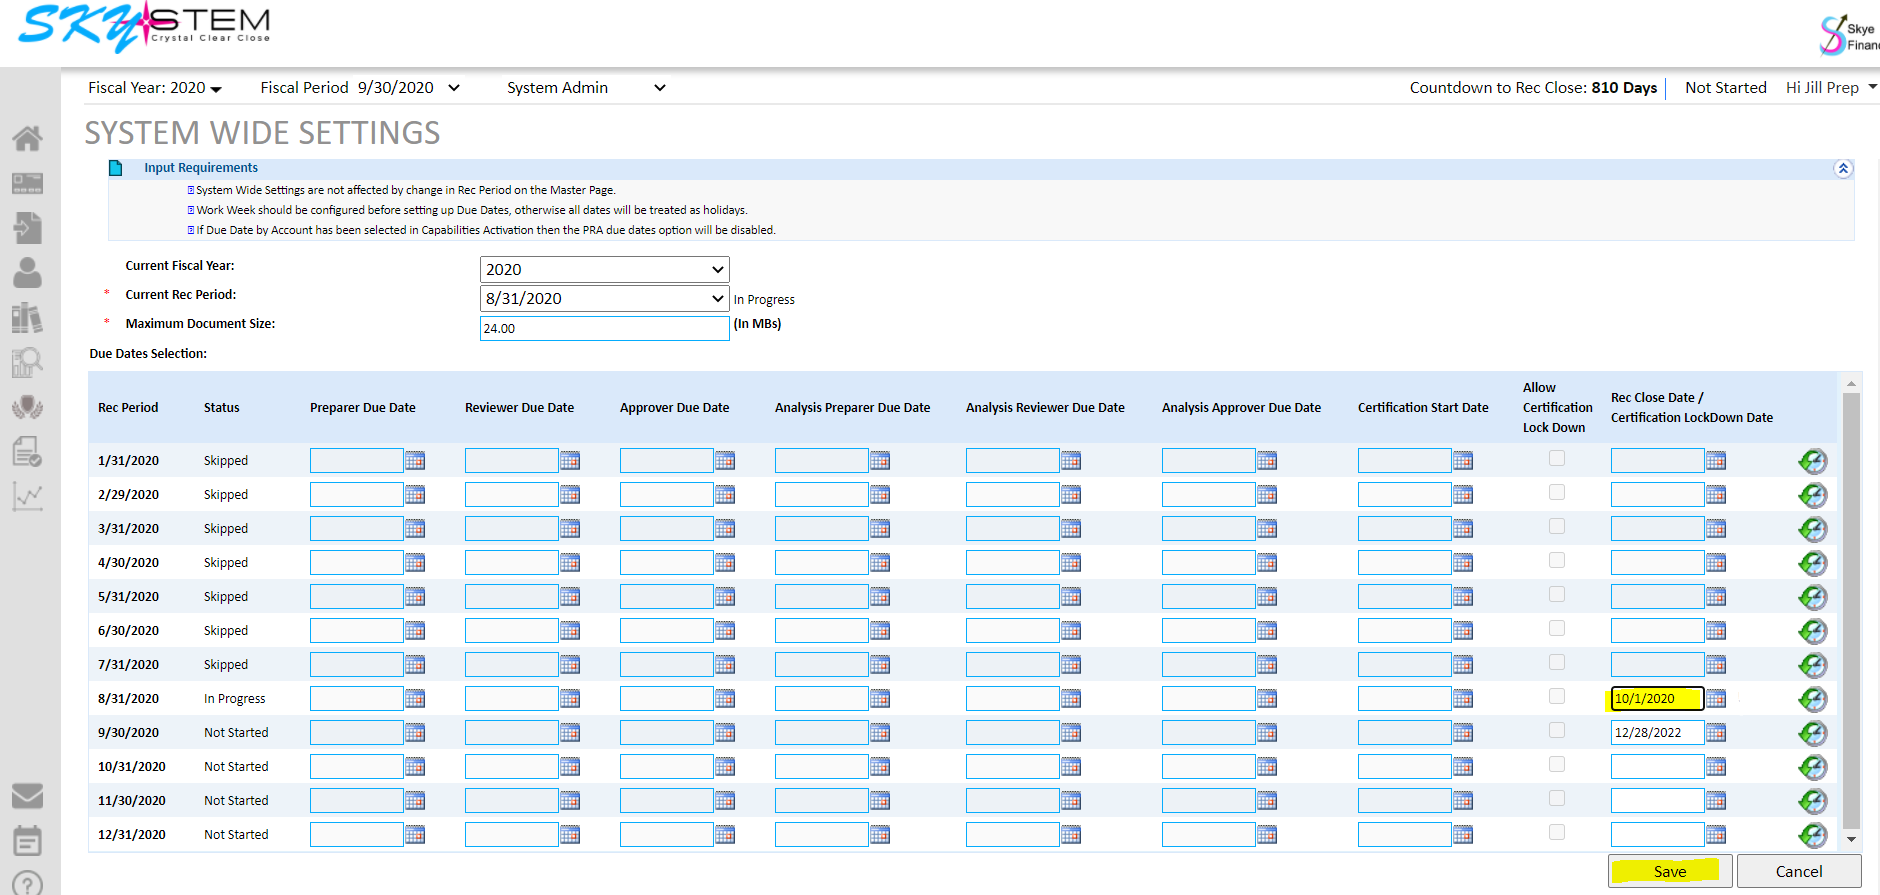Image resolution: width=1880 pixels, height=895 pixels.
Task: Go to Home in the left sidebar
Action: click(x=27, y=139)
